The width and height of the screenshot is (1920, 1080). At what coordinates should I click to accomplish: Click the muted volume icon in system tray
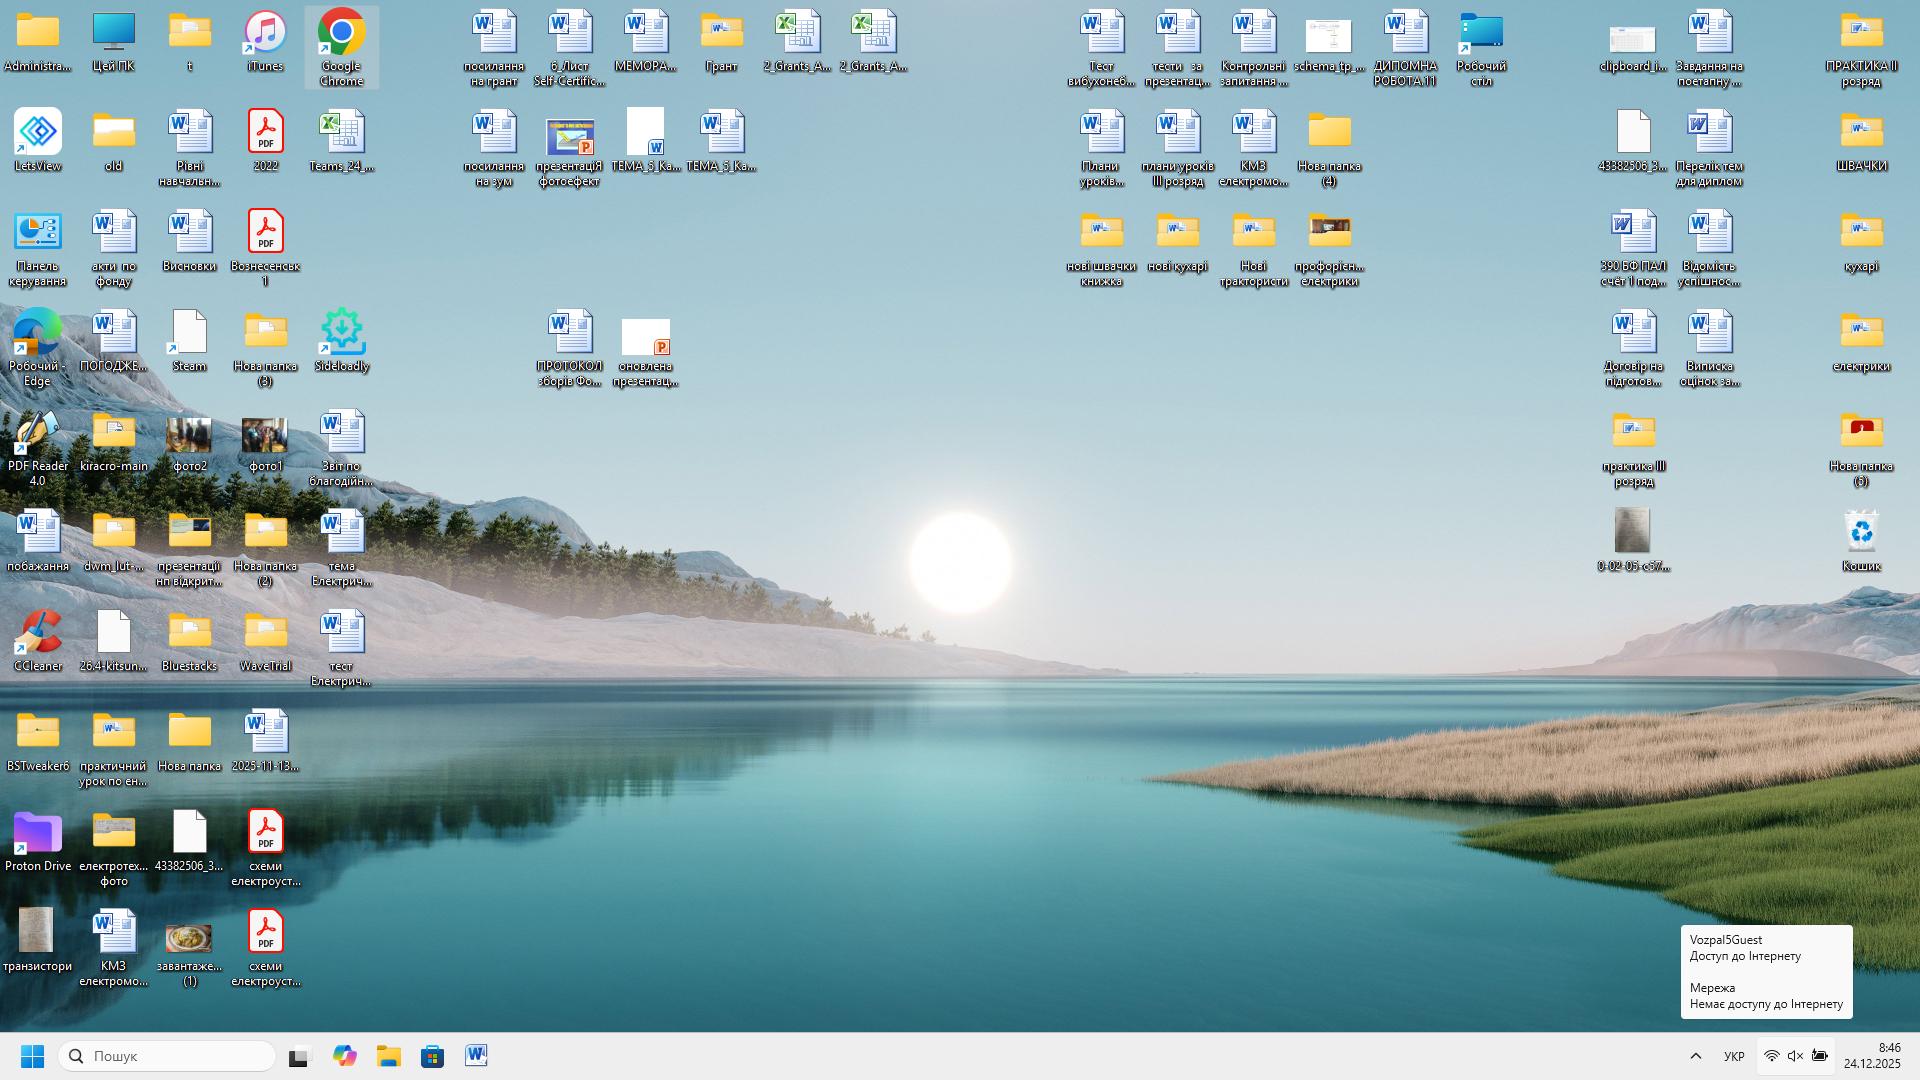1795,1056
